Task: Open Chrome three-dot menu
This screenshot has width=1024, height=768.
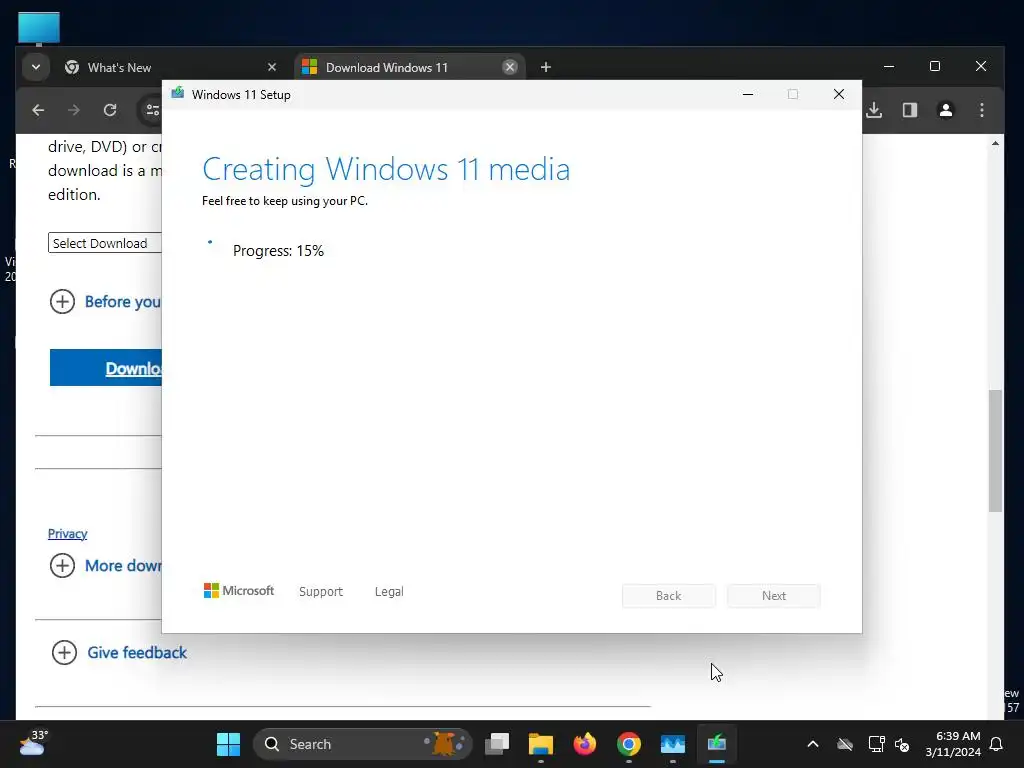Action: (x=982, y=110)
